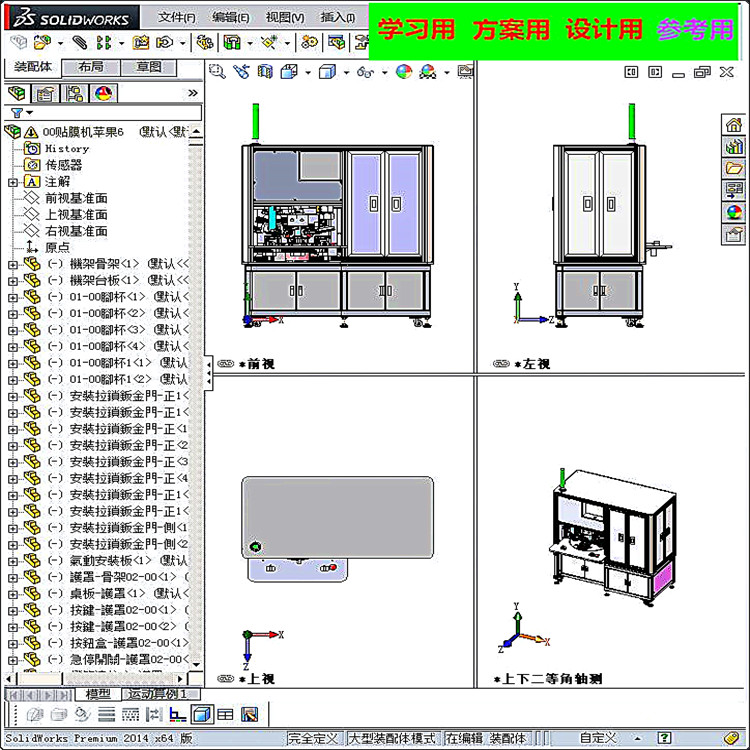Click the Zoom to Area magnifier icon

[217, 72]
